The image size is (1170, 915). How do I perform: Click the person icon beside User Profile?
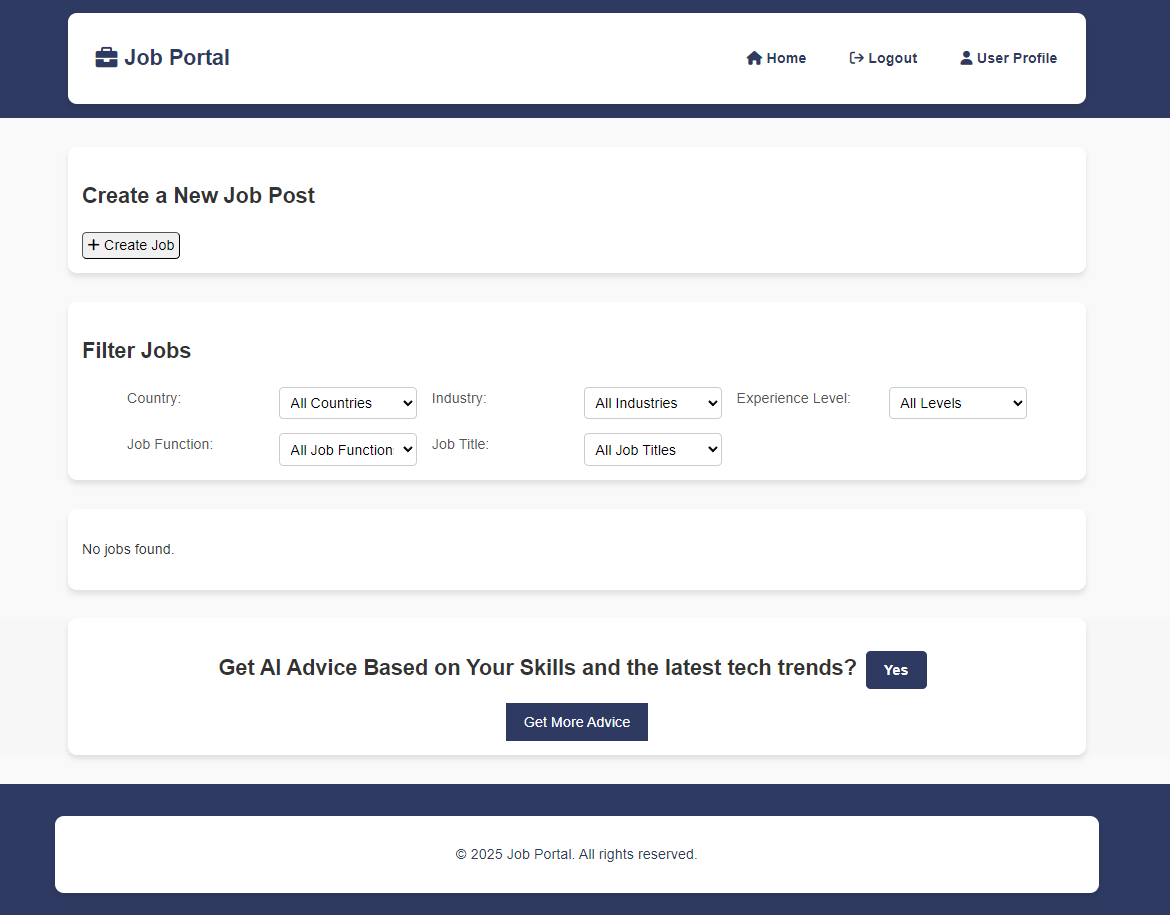coord(965,58)
